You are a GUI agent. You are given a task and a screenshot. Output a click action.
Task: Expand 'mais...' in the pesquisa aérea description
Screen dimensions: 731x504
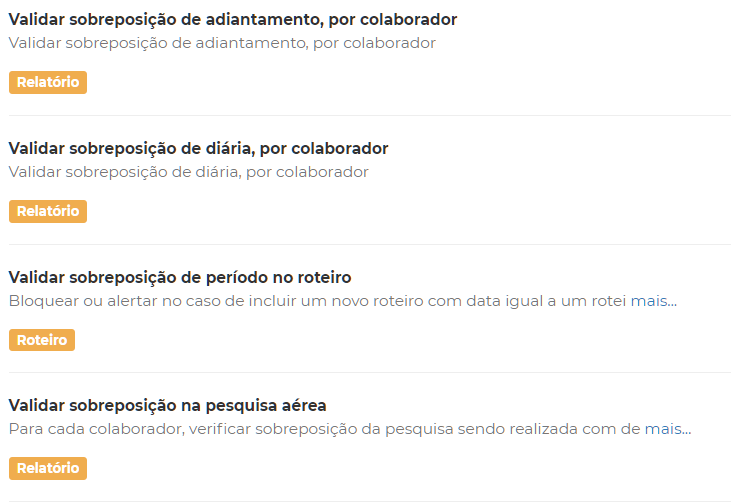coord(668,429)
